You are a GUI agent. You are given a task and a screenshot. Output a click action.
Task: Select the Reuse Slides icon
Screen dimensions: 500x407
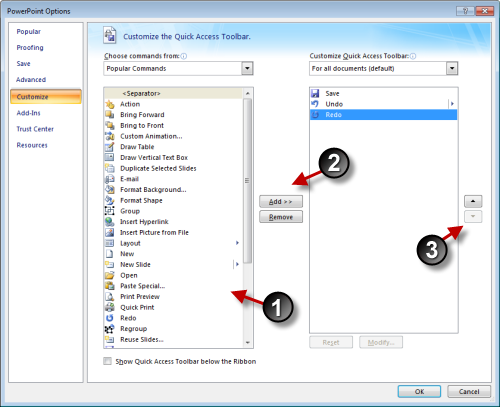tap(110, 340)
